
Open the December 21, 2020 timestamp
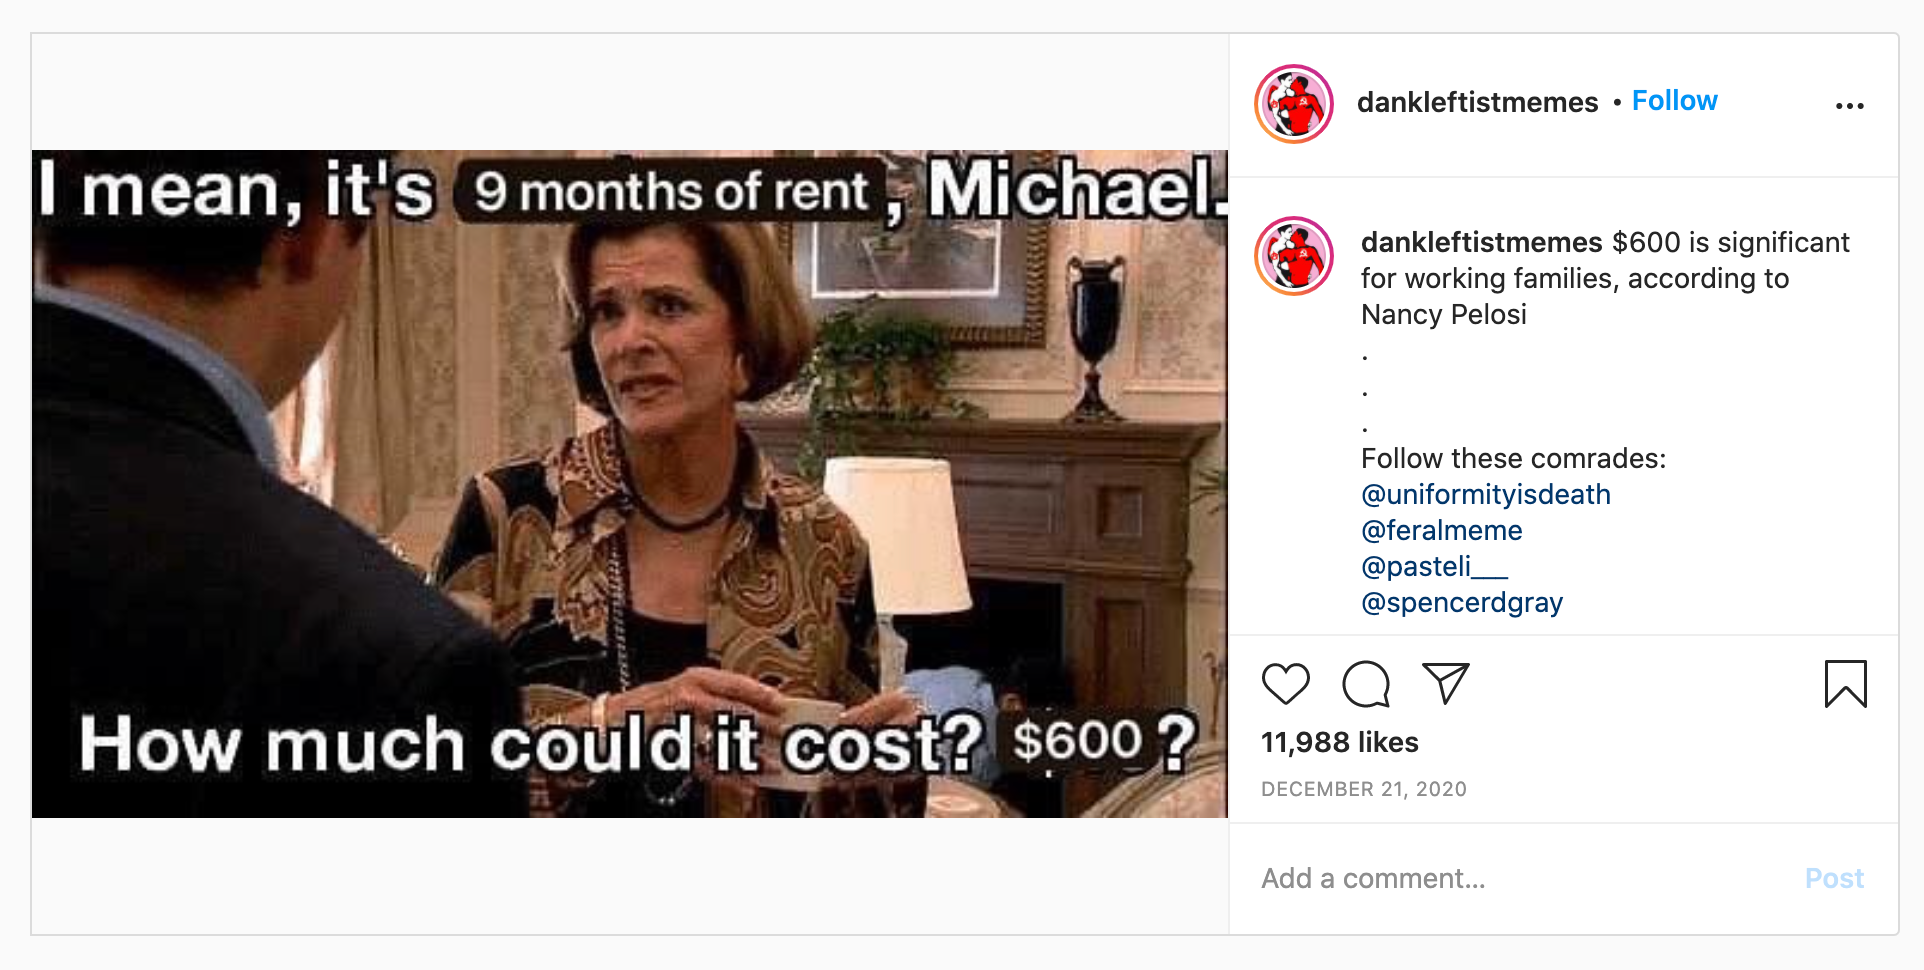(x=1363, y=789)
